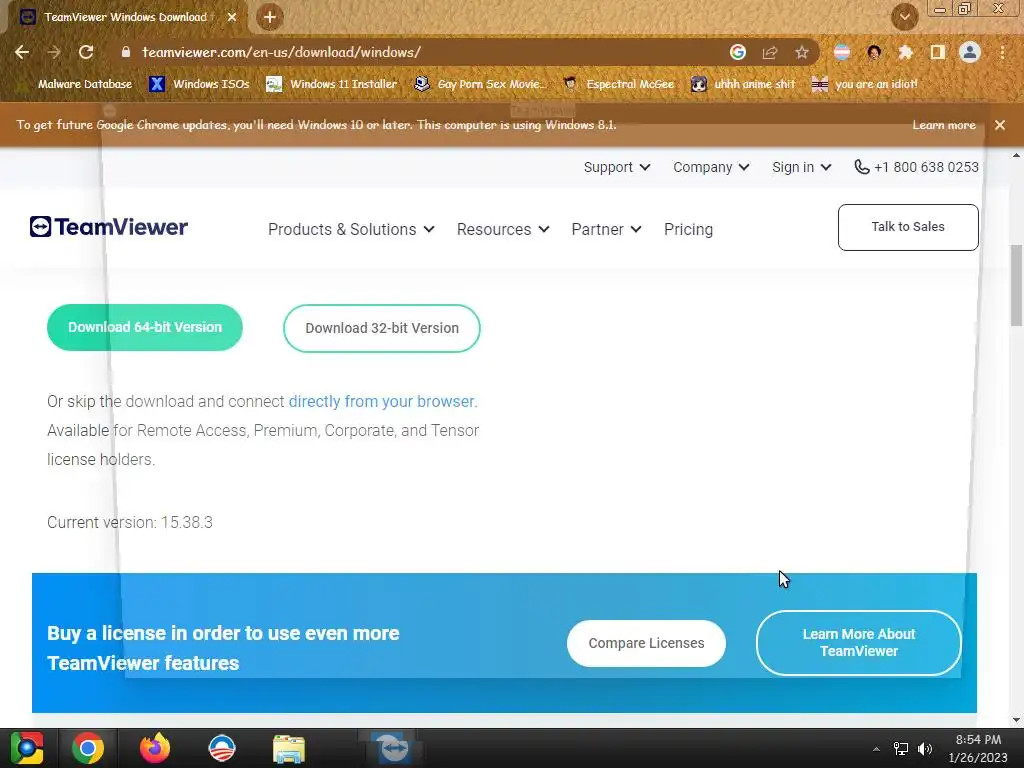Click the Current version: 15.38.3 text
The height and width of the screenshot is (768, 1024).
click(x=130, y=522)
